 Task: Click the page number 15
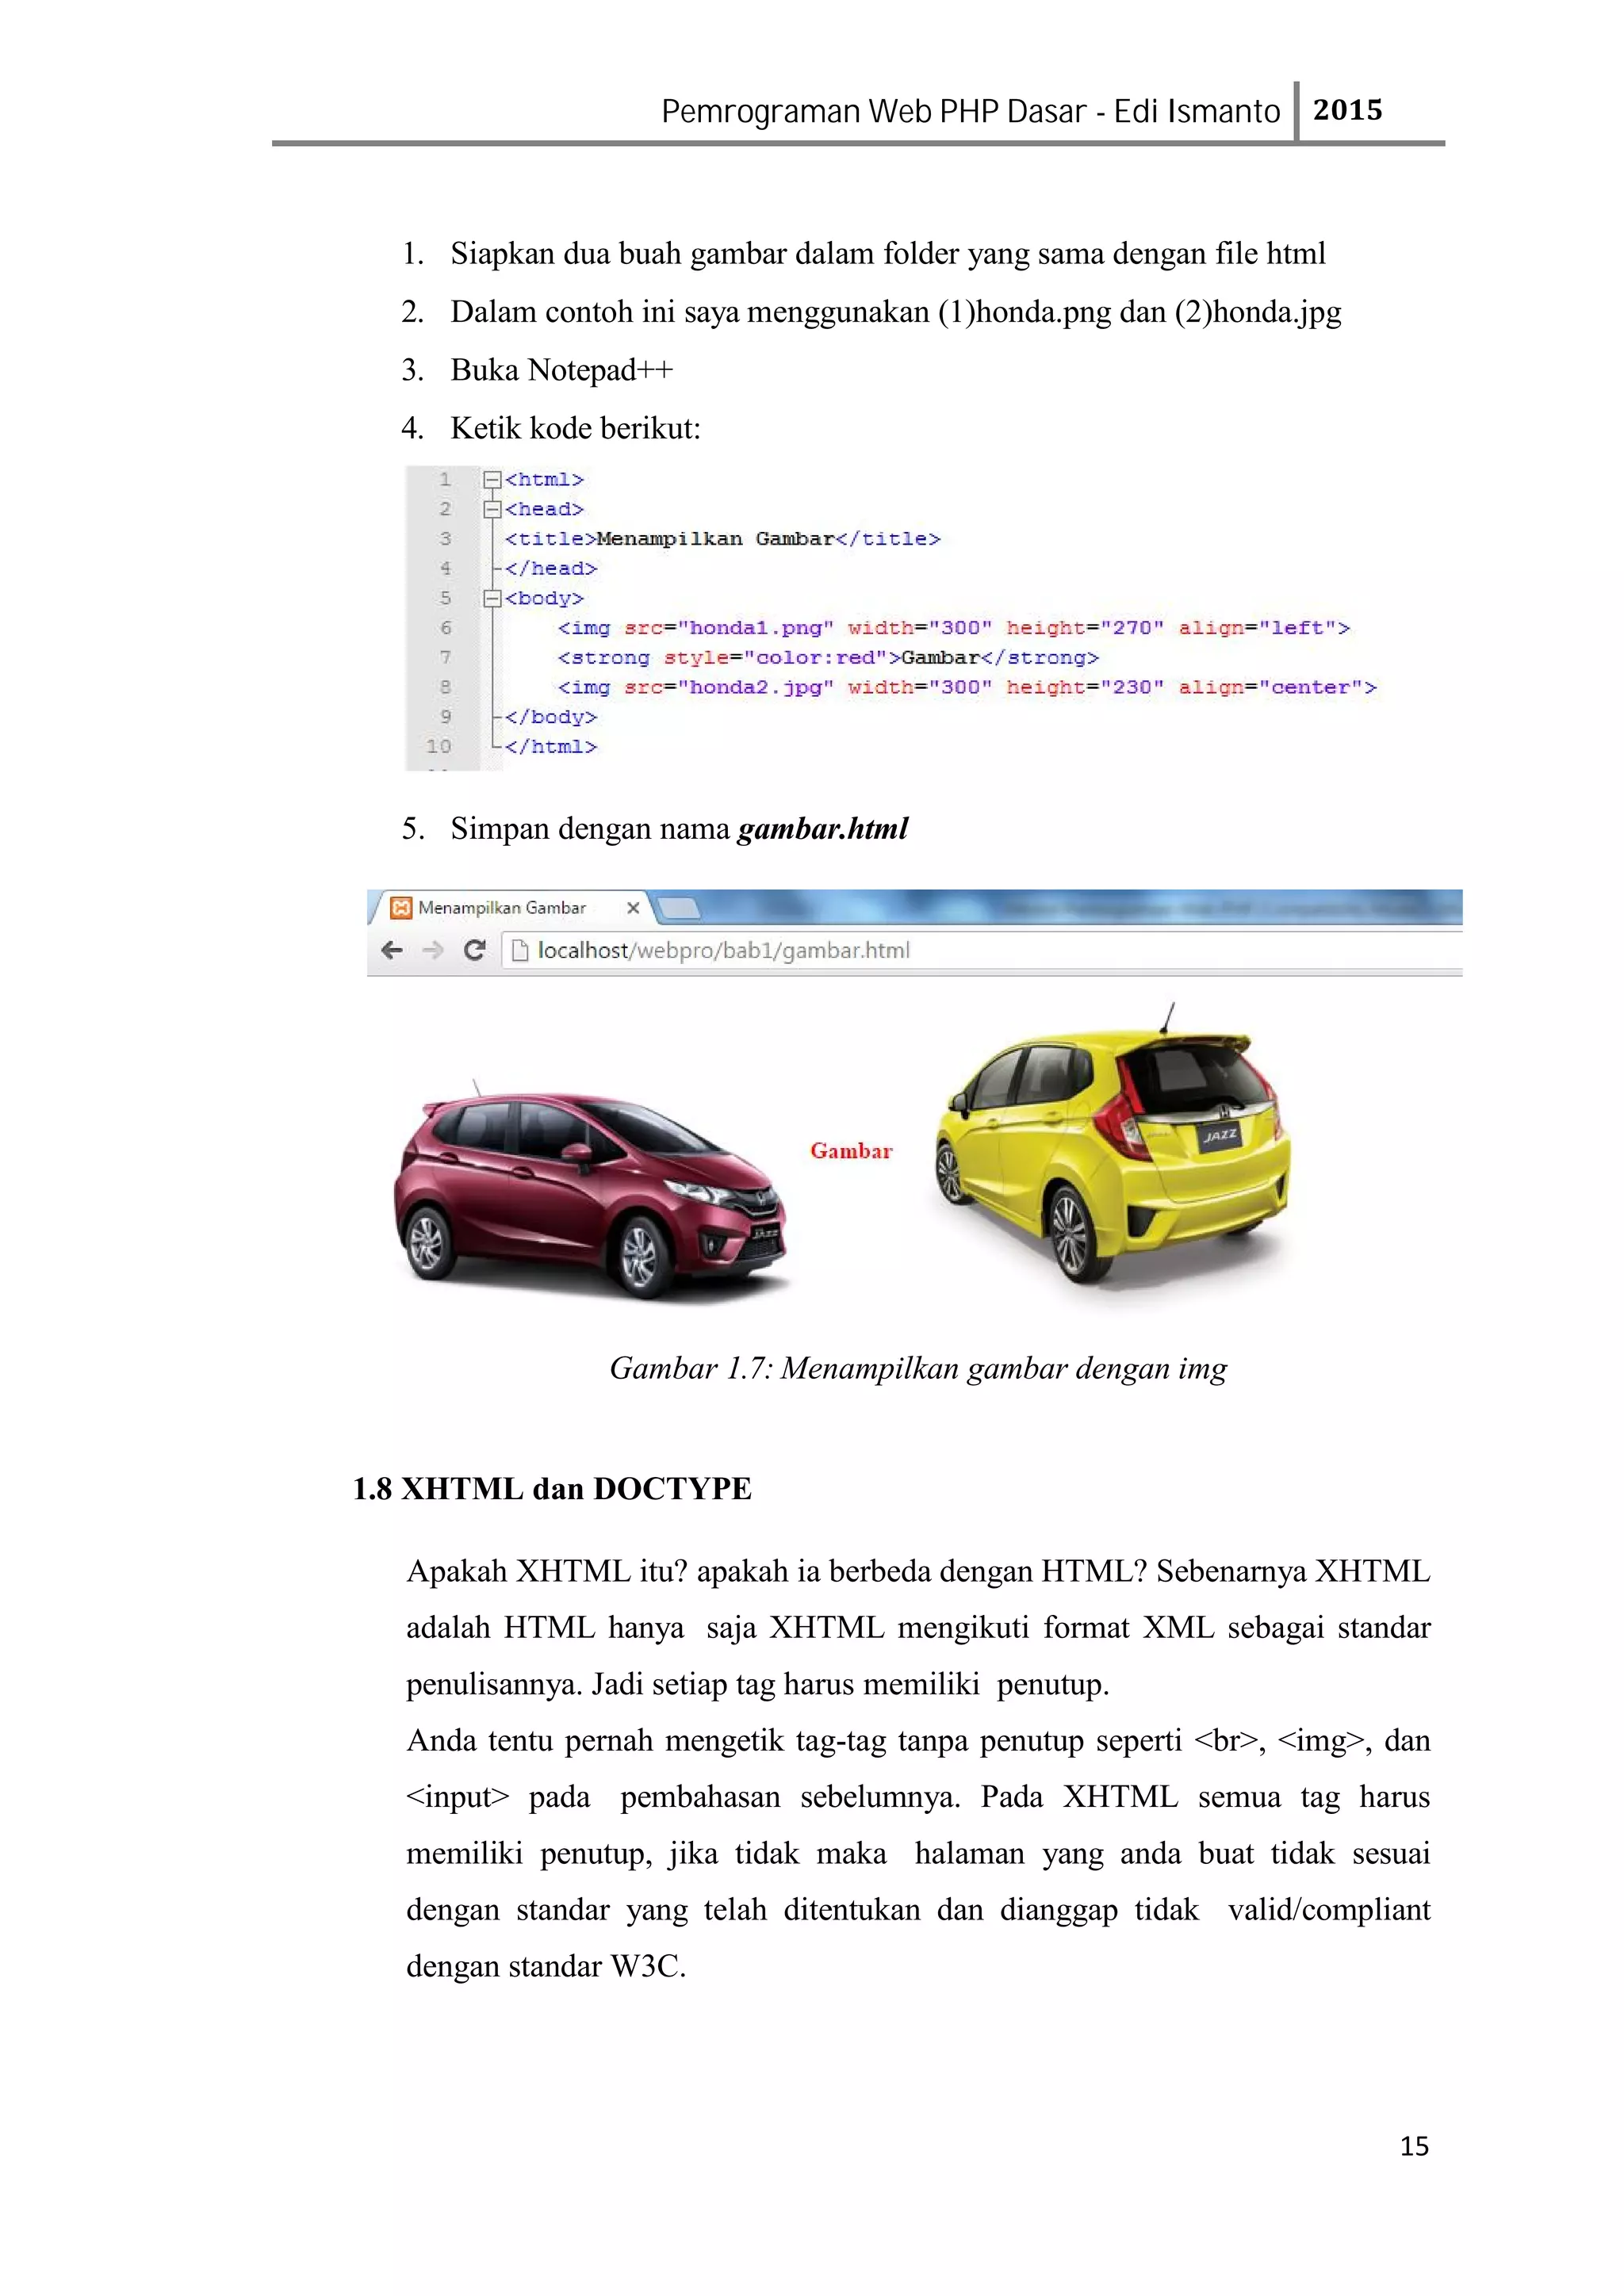tap(1414, 2147)
